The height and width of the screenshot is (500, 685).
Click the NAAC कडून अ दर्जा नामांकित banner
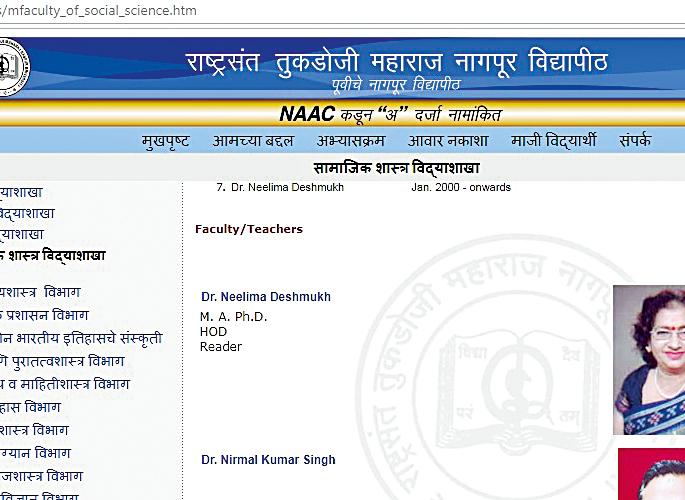coord(390,114)
